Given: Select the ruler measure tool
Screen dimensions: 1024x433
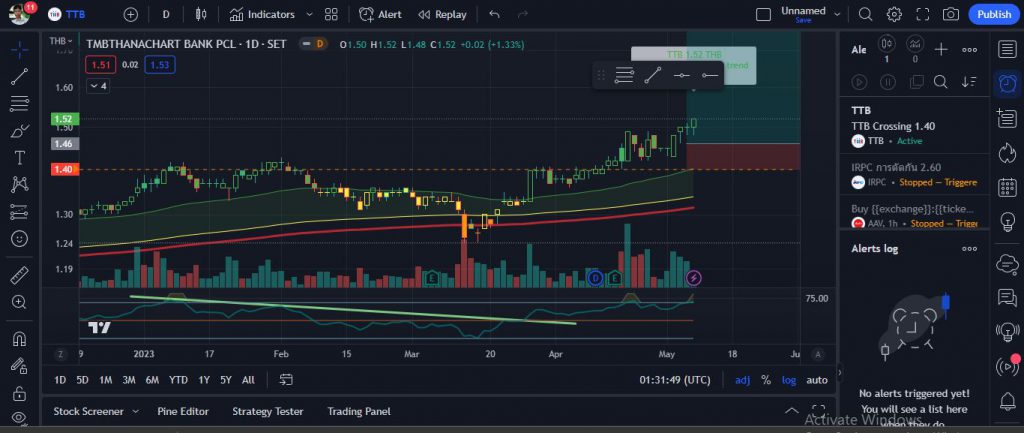Looking at the screenshot, I should click(20, 275).
